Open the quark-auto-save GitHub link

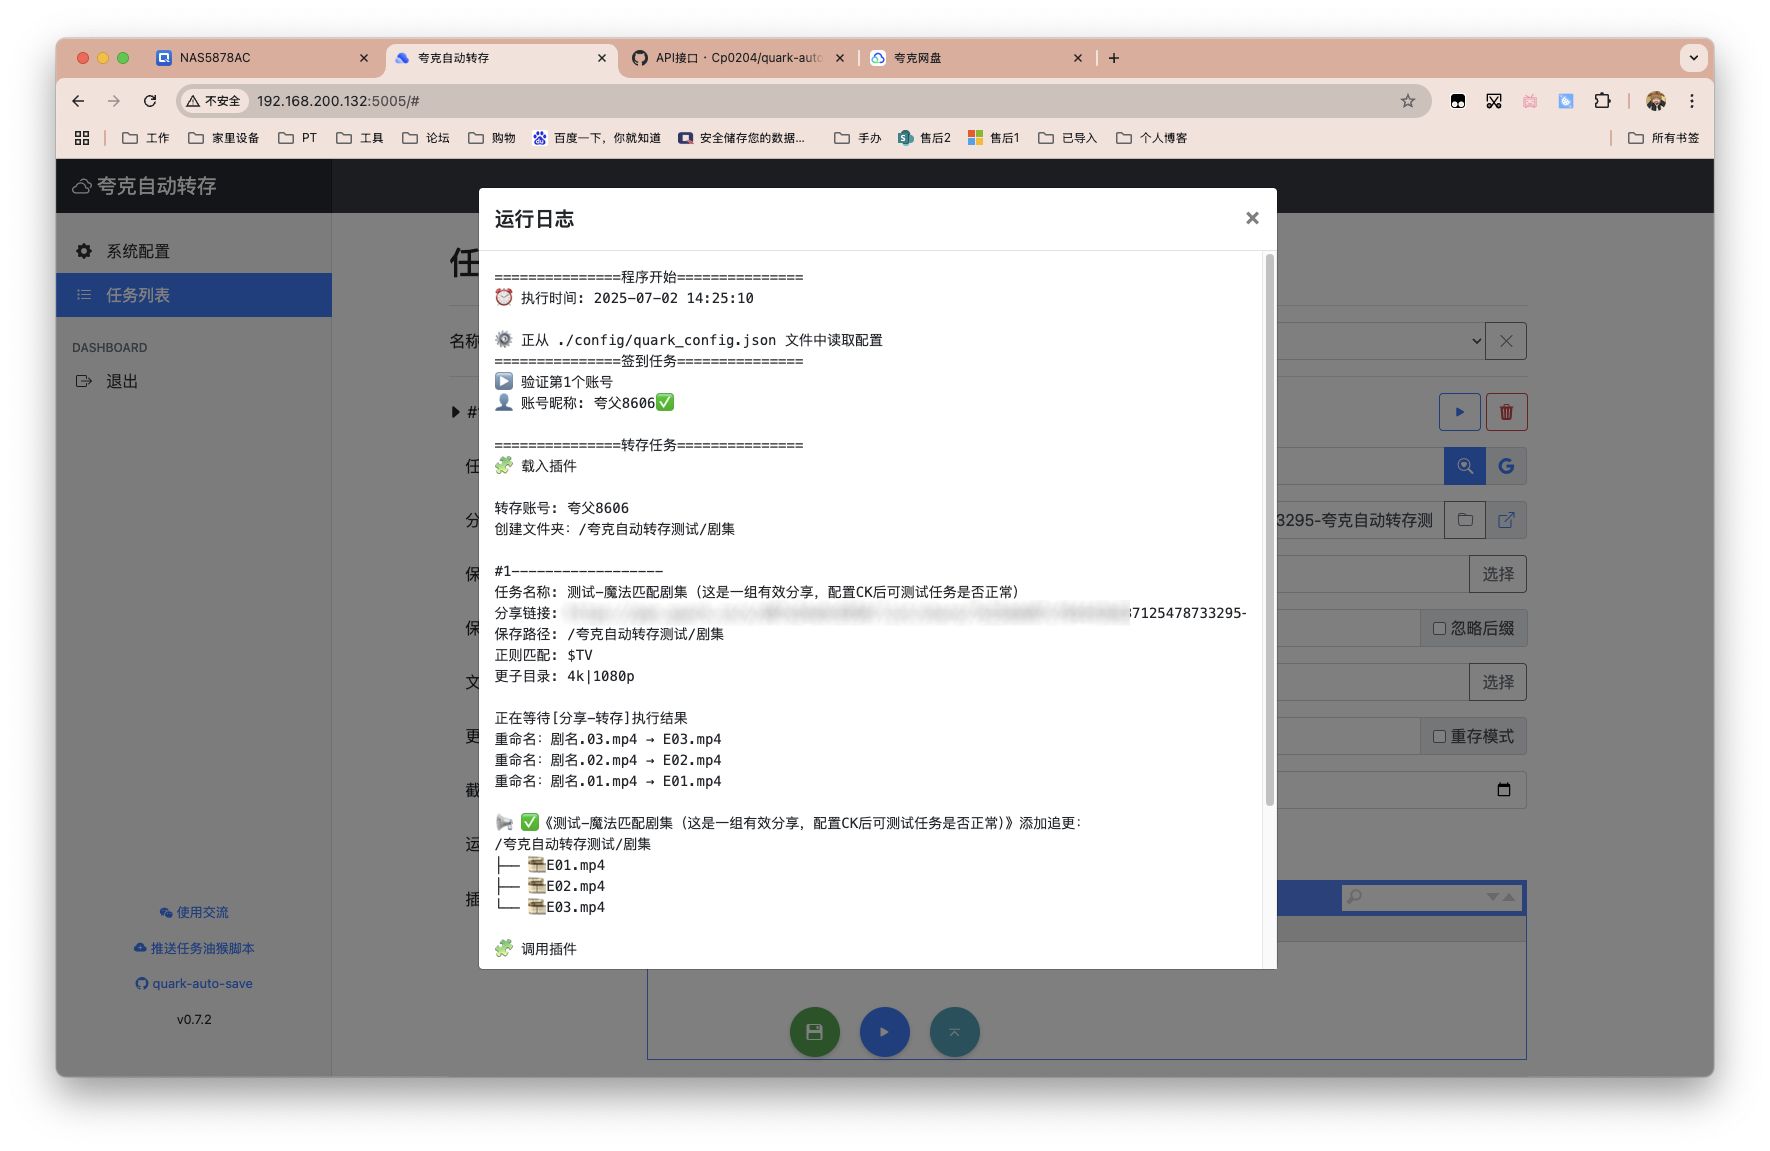(x=194, y=984)
